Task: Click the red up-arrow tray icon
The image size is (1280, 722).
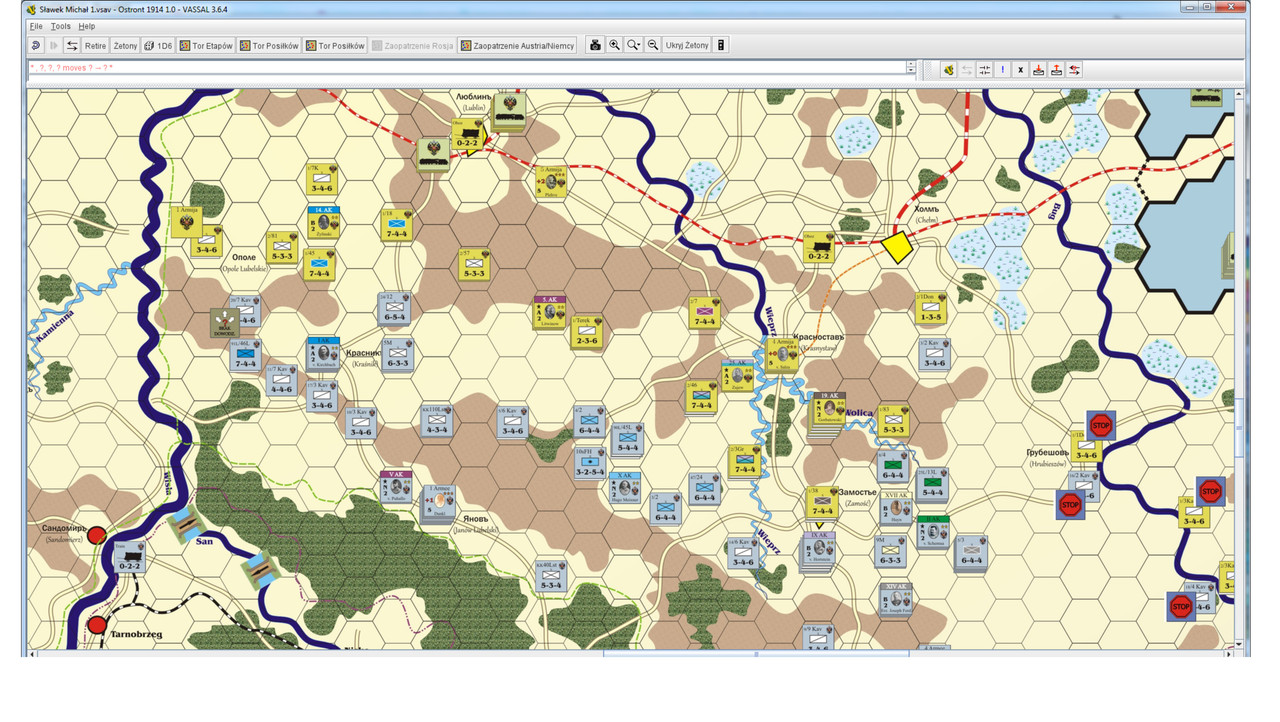Action: [x=1056, y=70]
